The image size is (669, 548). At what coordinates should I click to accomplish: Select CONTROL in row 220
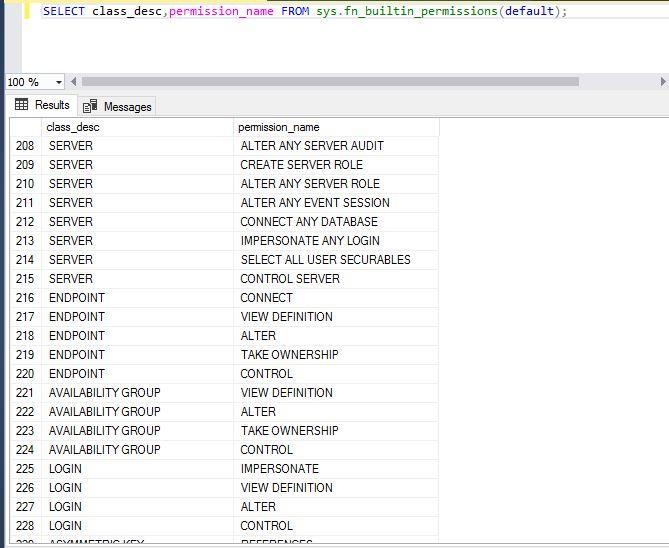tap(336, 374)
